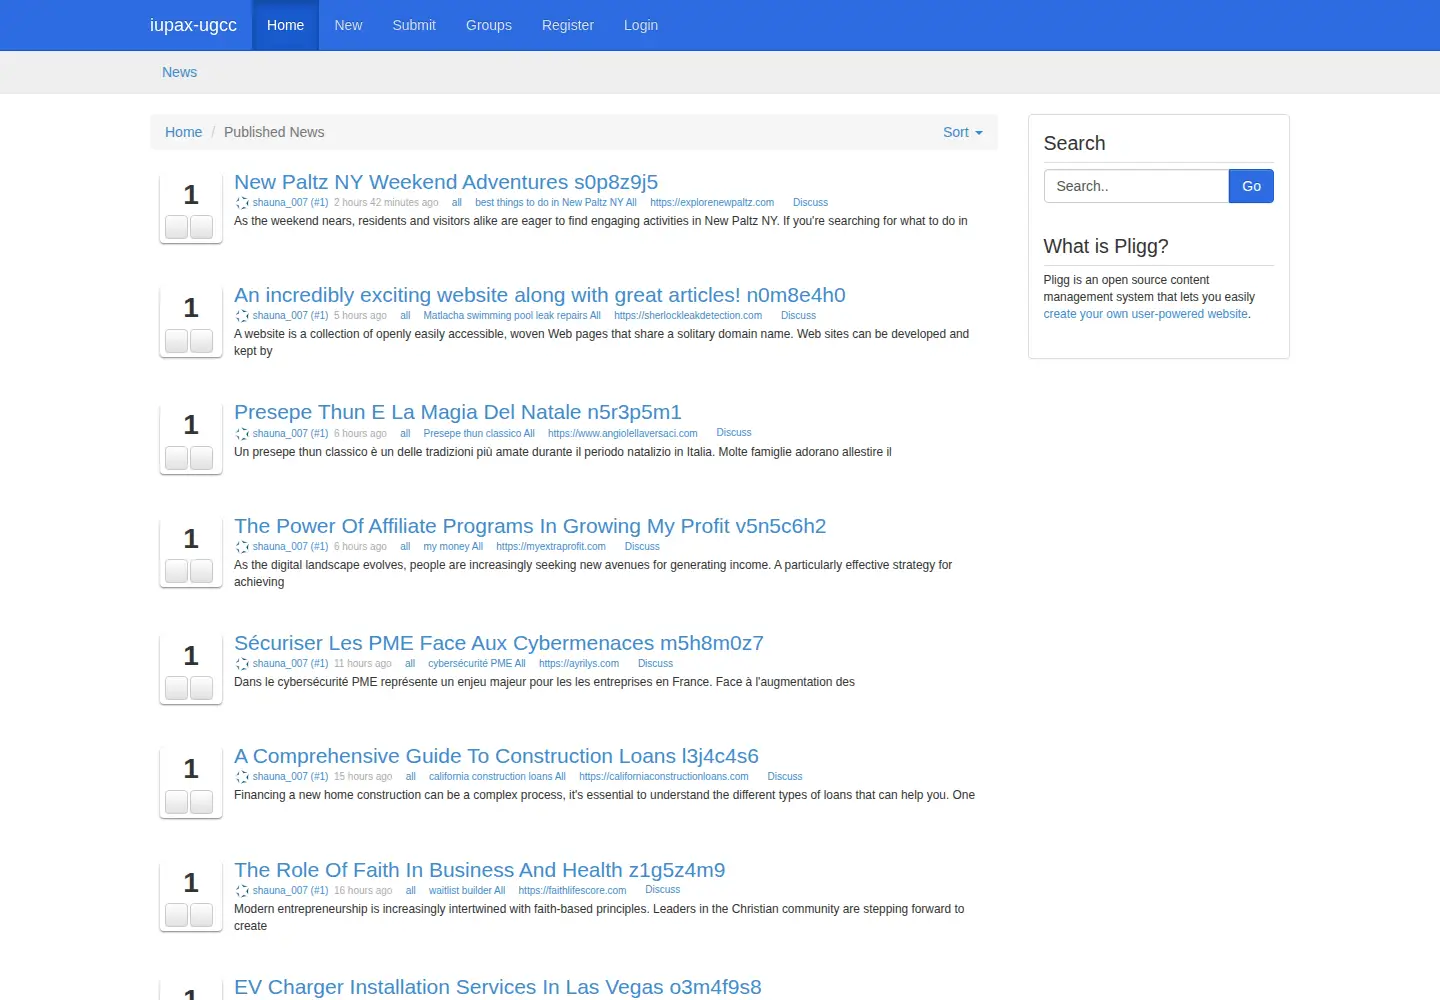This screenshot has height=1000, width=1440.
Task: Click left vote button beside Presepe Thun story
Action: coord(177,458)
